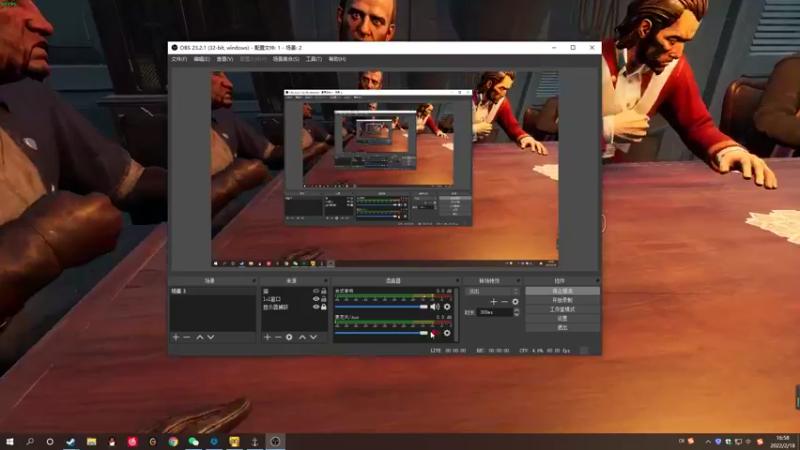Screen dimensions: 800x450
Task: Toggle the lock on the window source row
Action: (x=323, y=299)
